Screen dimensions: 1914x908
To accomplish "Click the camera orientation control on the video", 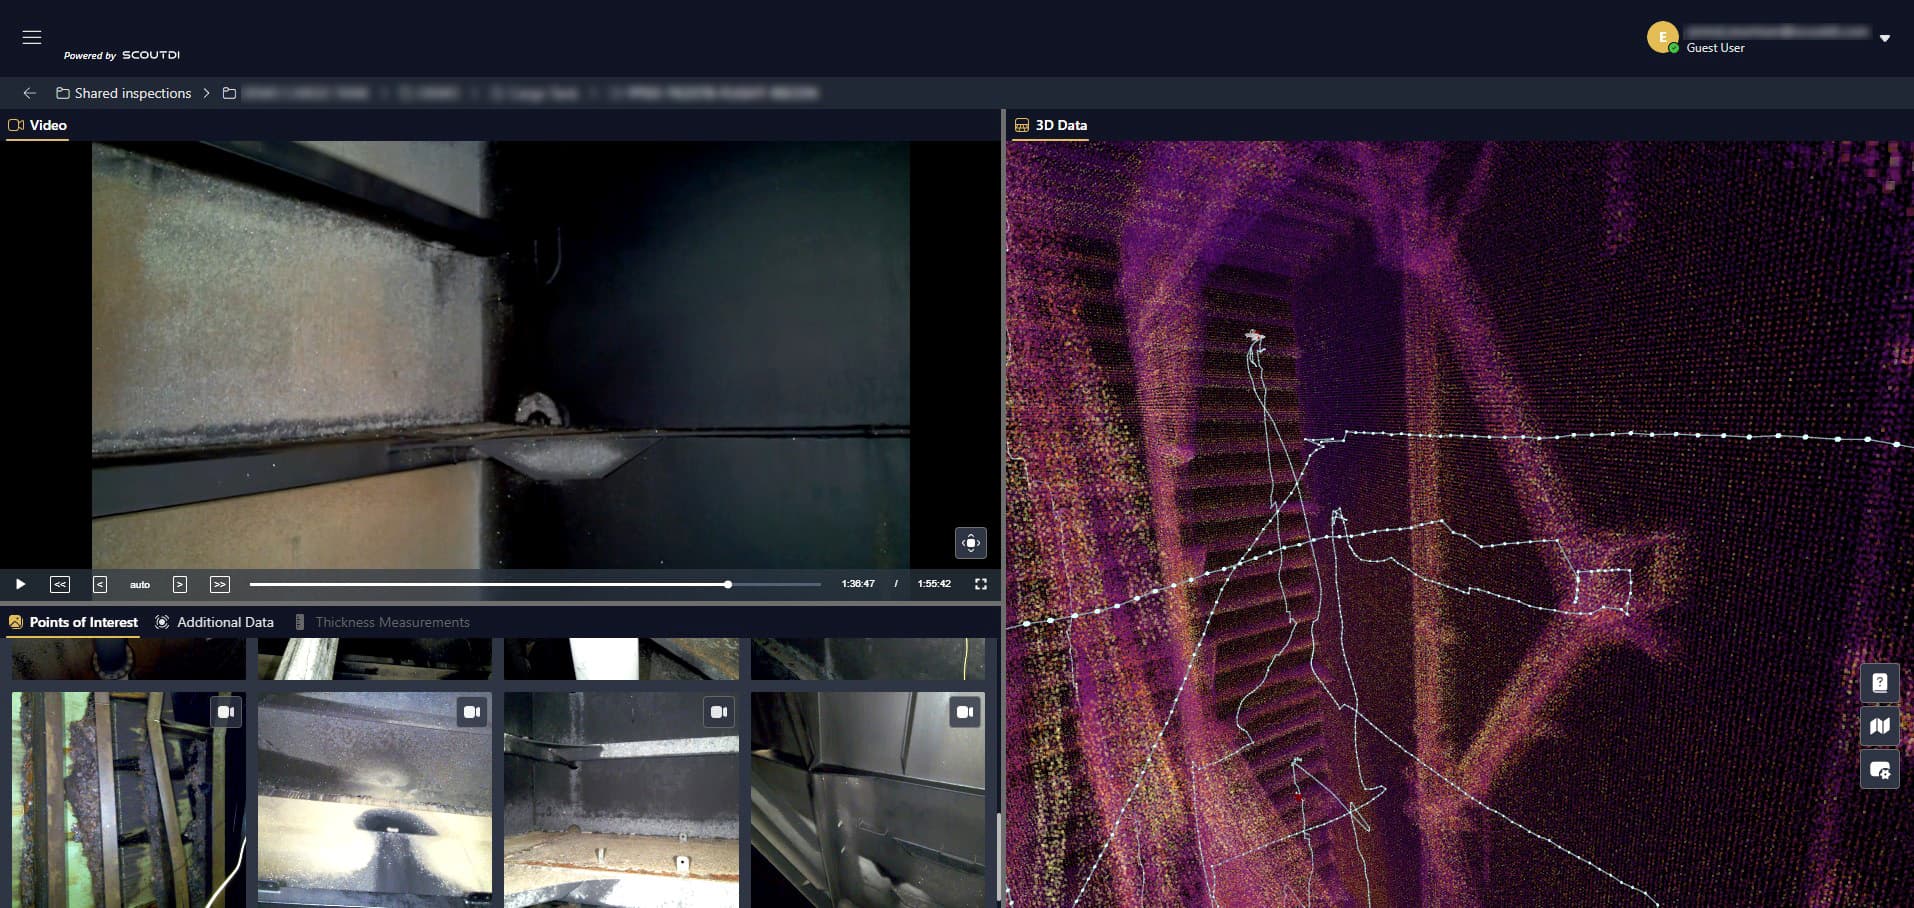I will (970, 543).
